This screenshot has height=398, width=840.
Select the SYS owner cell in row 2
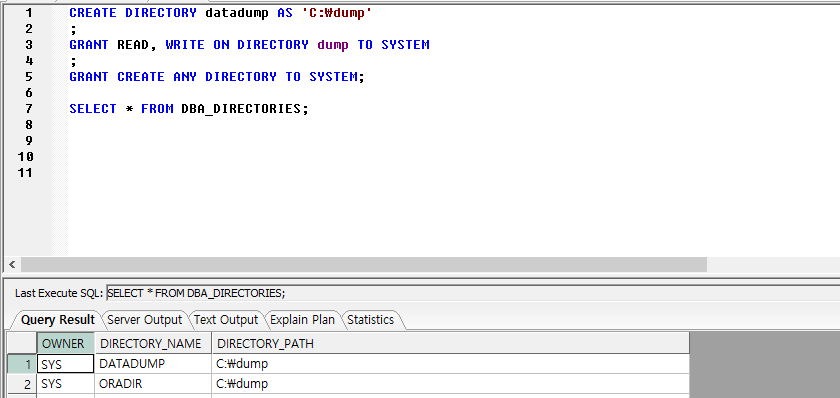tap(66, 384)
